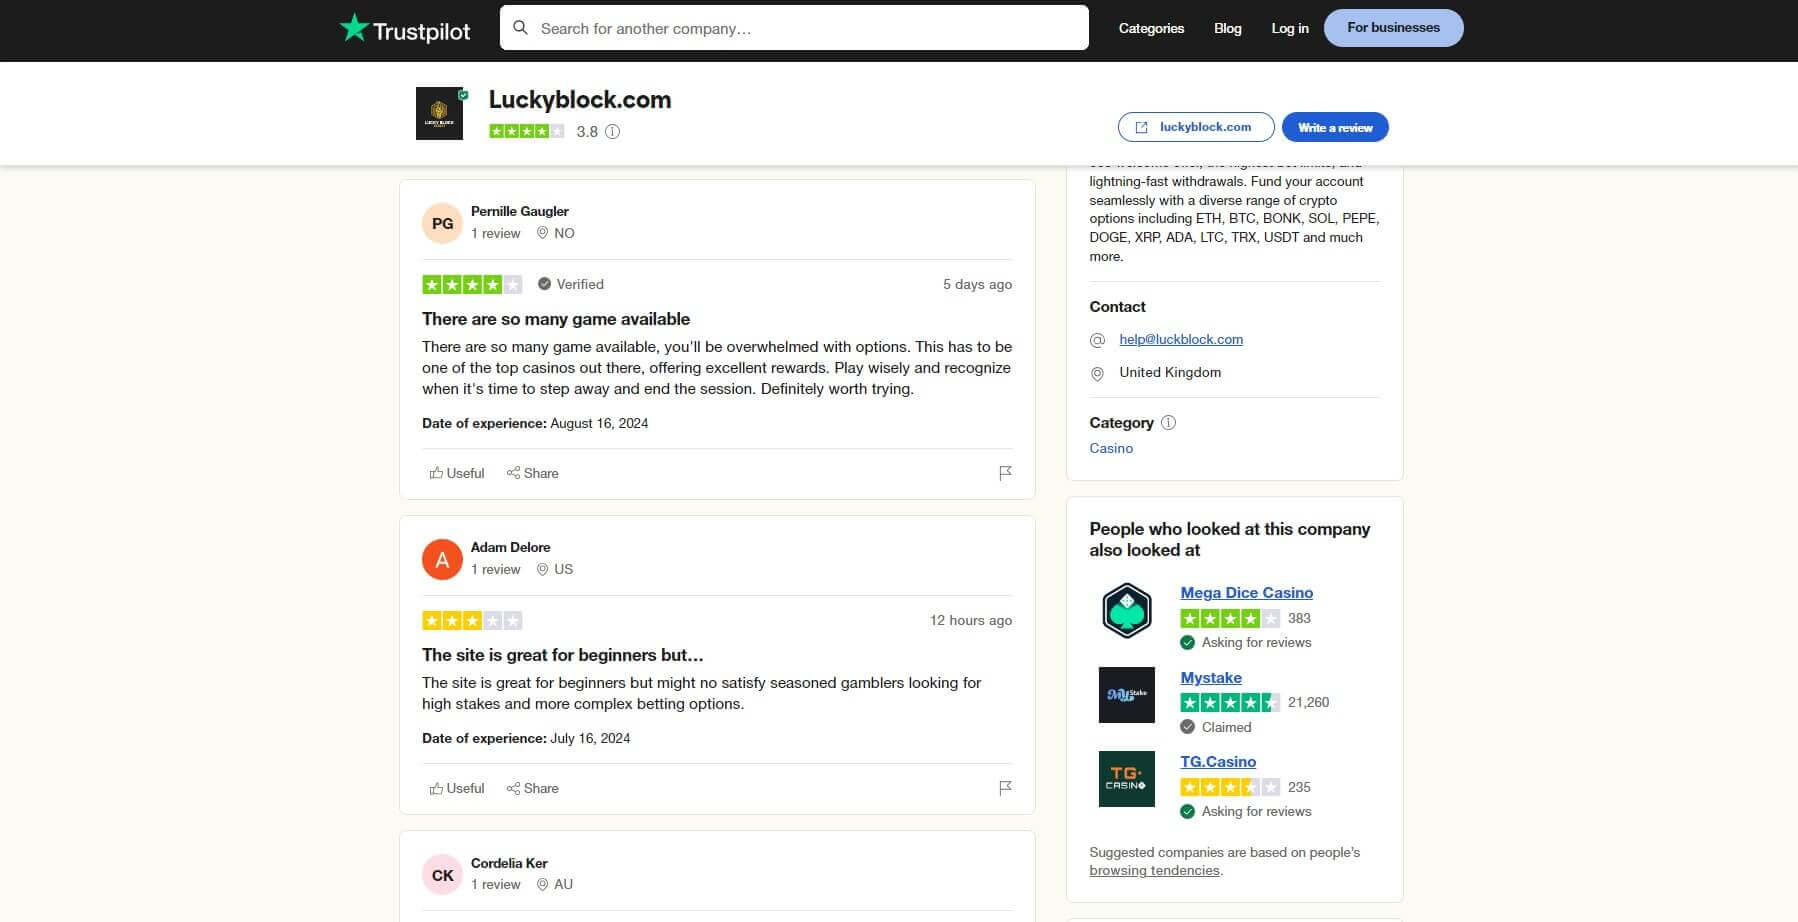Click the Log in button
The image size is (1798, 922).
pyautogui.click(x=1289, y=28)
